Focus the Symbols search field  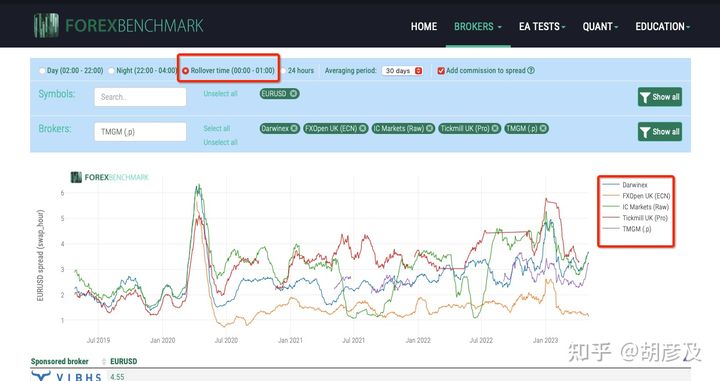(140, 97)
